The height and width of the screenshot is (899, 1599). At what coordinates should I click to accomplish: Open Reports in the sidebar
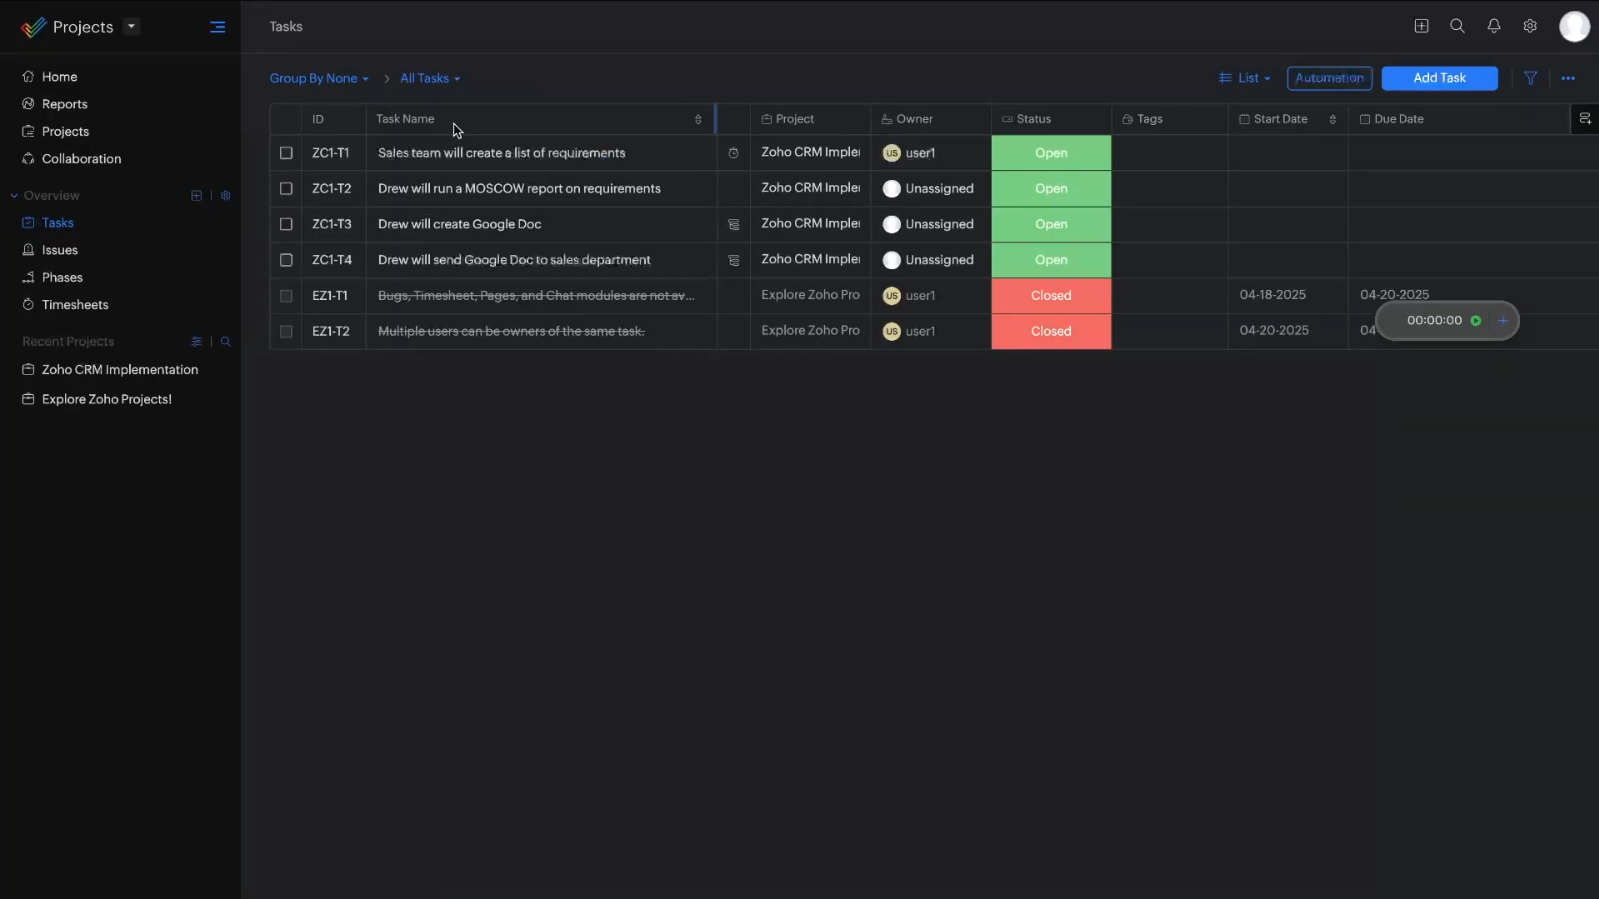pos(64,104)
